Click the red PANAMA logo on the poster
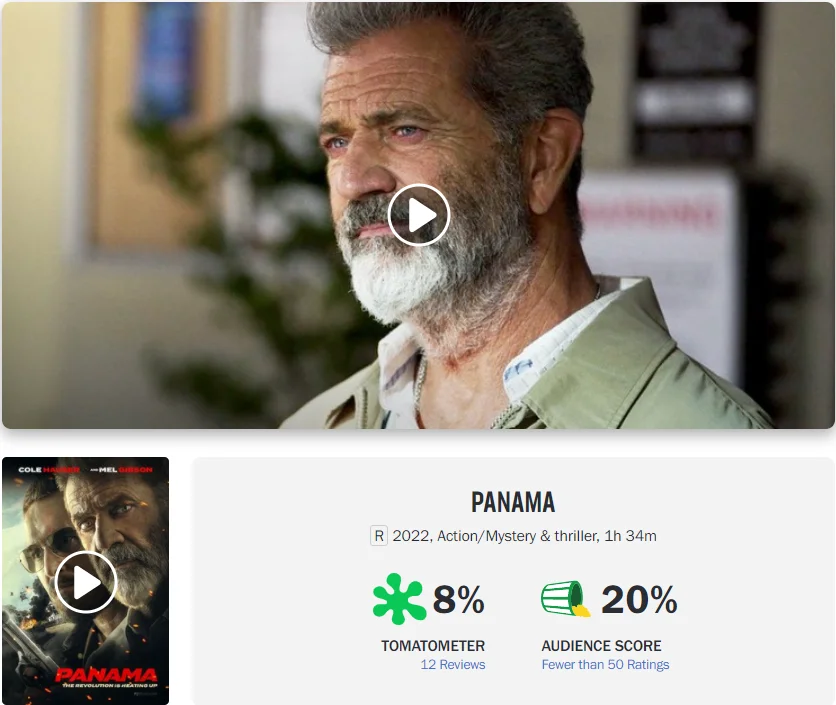This screenshot has height=705, width=836. click(106, 675)
